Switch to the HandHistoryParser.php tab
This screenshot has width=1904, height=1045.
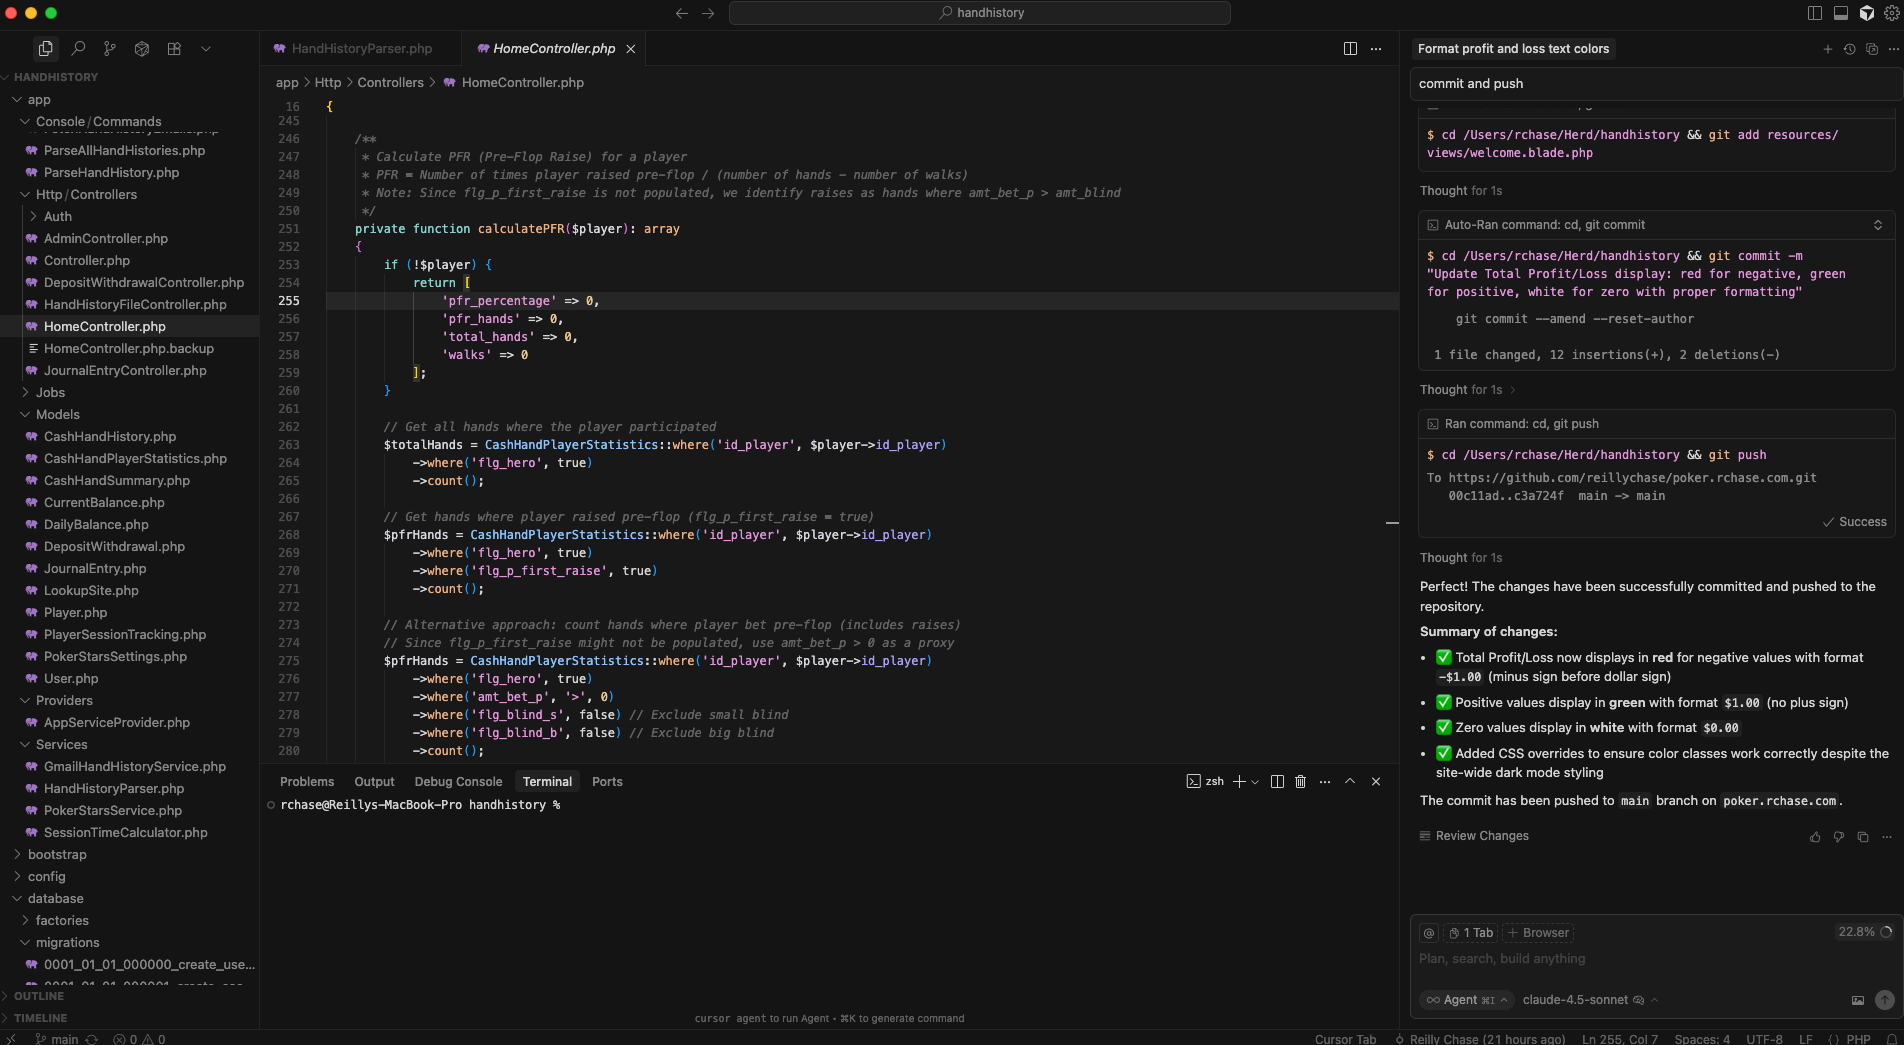click(x=361, y=48)
